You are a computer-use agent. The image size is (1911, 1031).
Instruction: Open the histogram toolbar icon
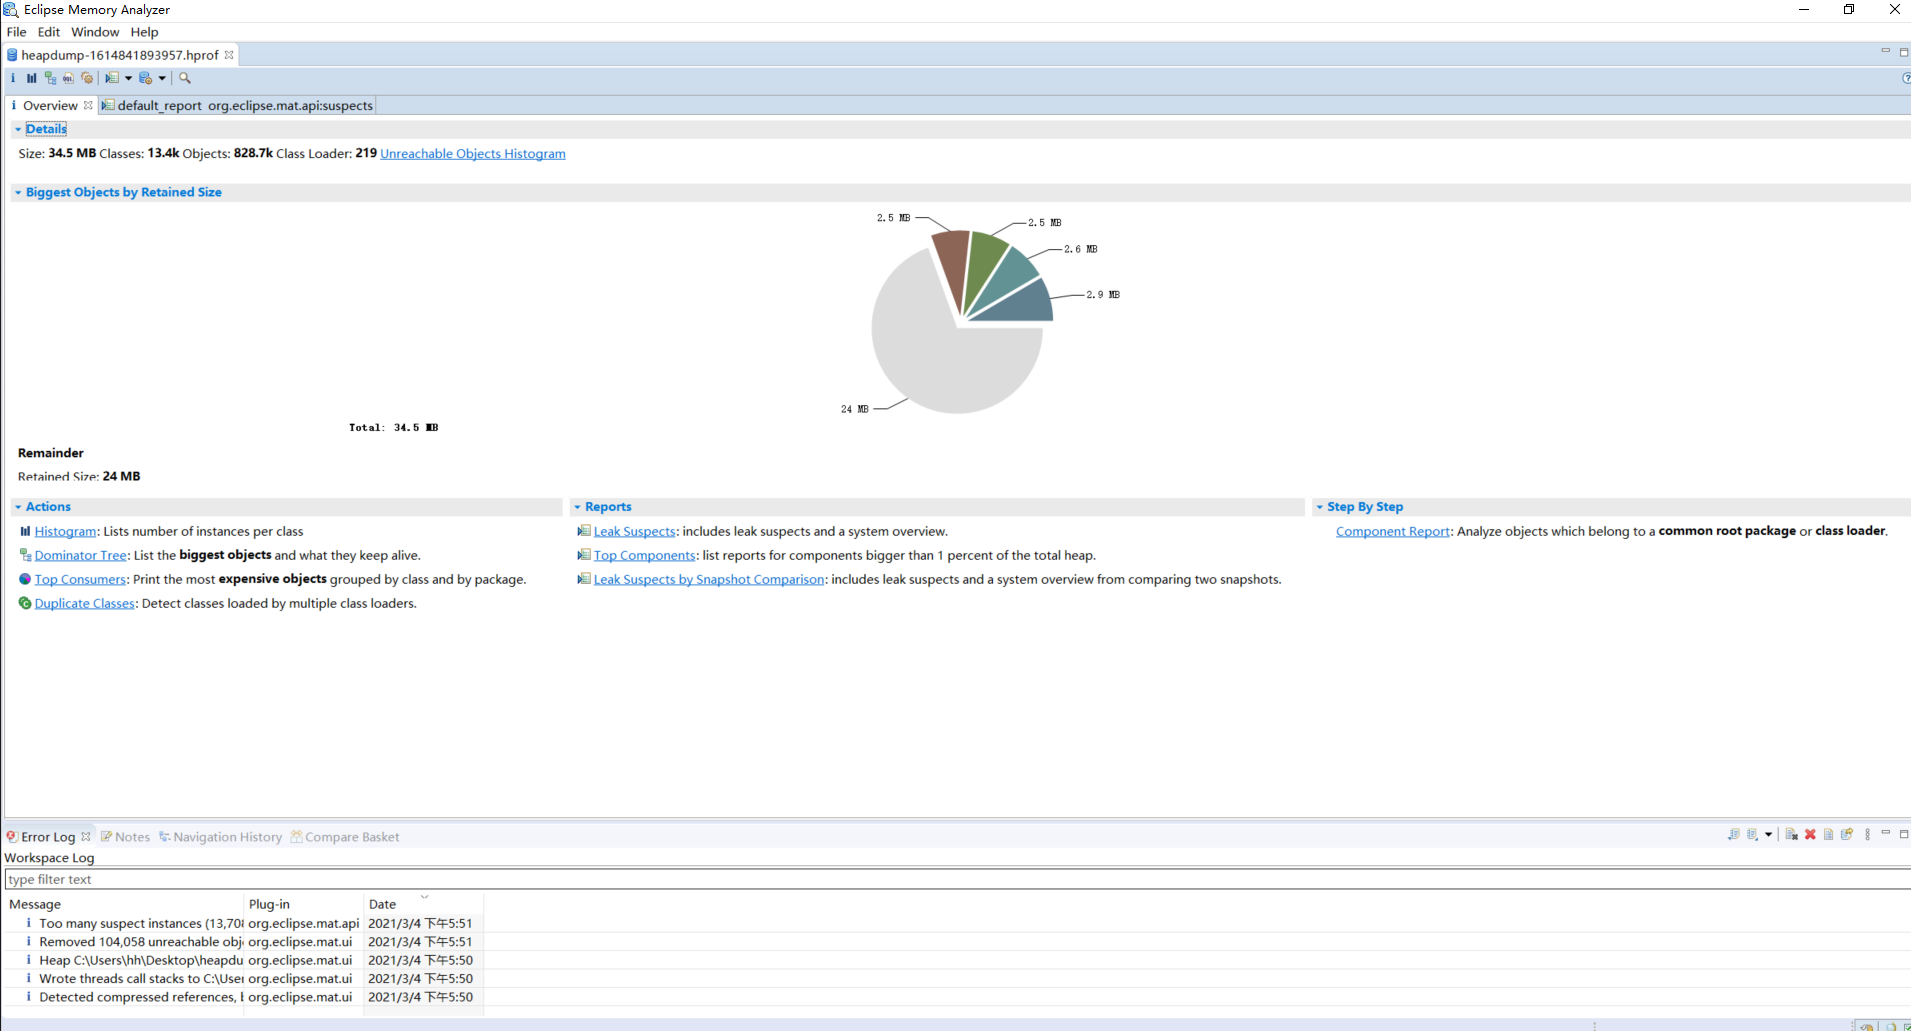(x=31, y=78)
